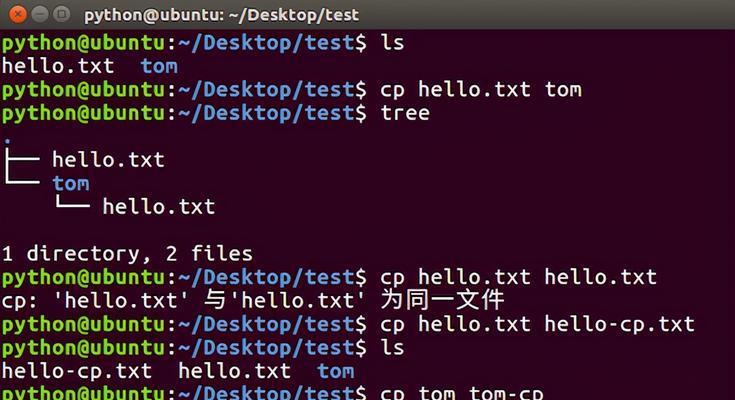Click the 'cp hello.txt hello.txt' command
Viewport: 735px width, 400px height.
coord(518,277)
